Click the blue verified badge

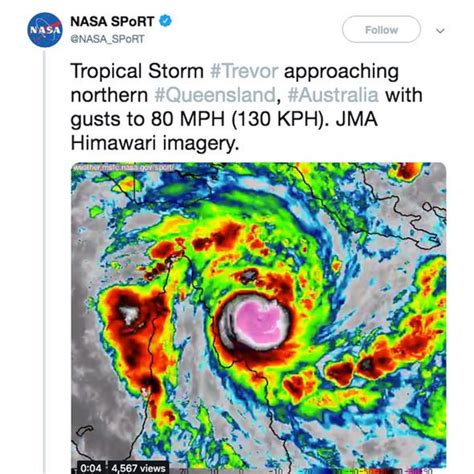(x=165, y=21)
